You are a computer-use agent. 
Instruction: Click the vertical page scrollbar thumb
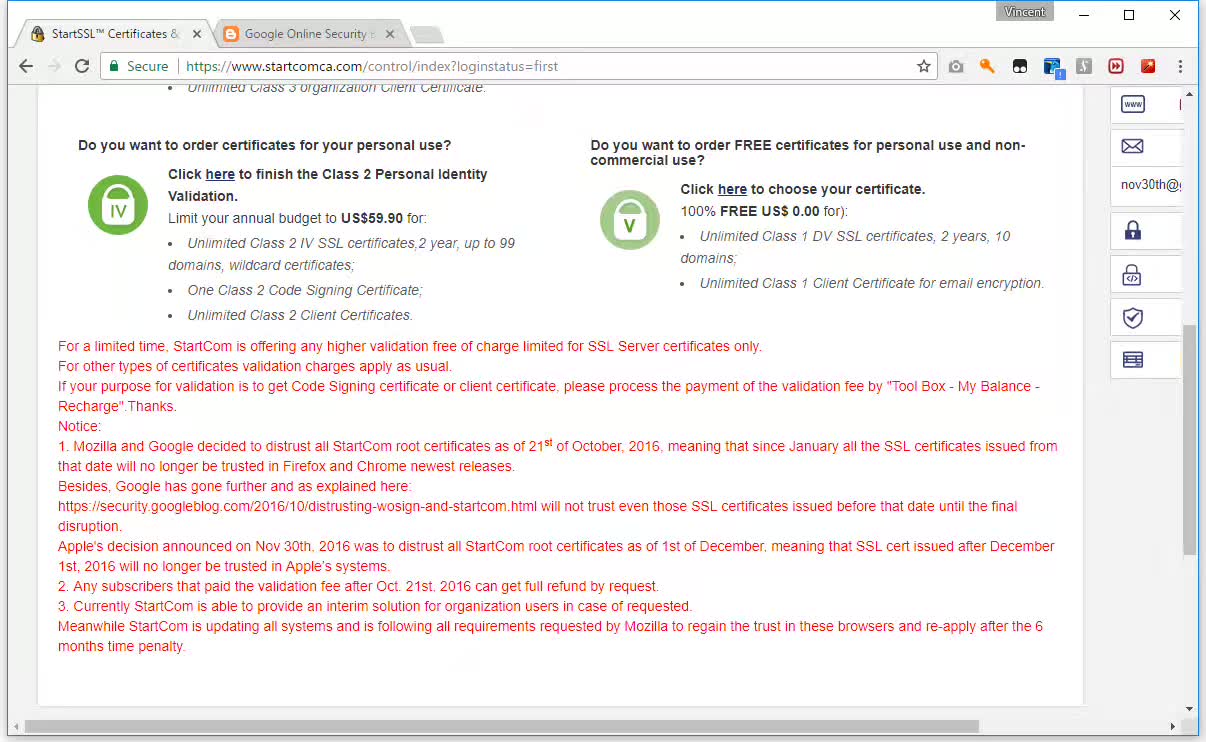click(x=1189, y=440)
